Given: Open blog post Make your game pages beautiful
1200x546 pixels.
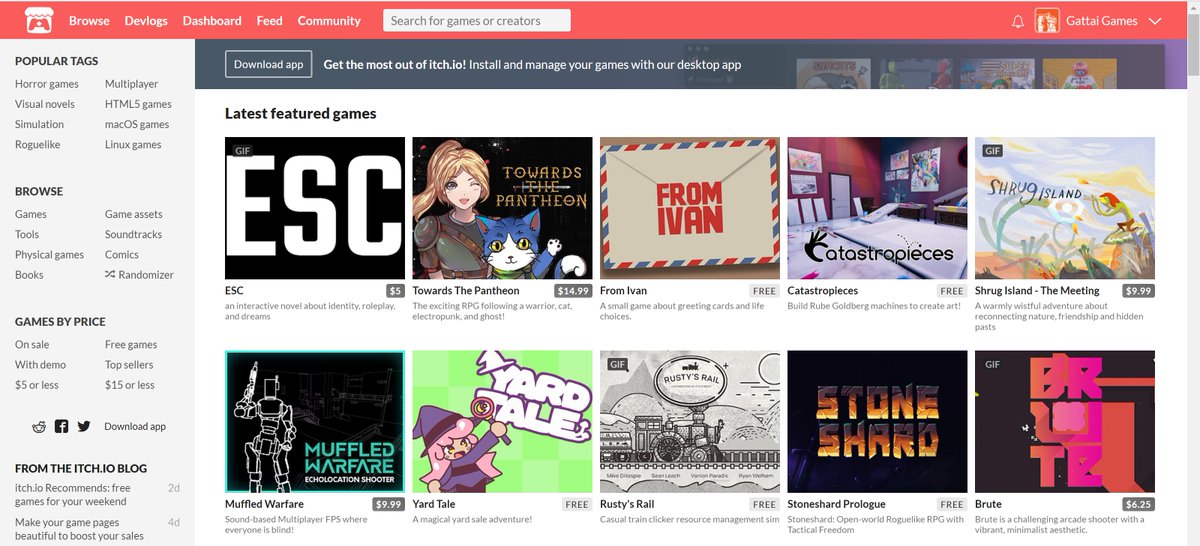Looking at the screenshot, I should 79,529.
